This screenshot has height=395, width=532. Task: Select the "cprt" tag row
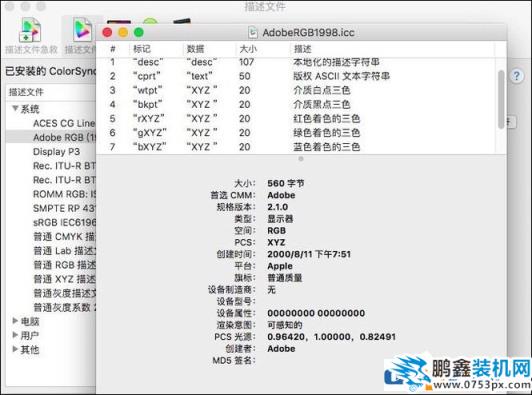point(297,76)
